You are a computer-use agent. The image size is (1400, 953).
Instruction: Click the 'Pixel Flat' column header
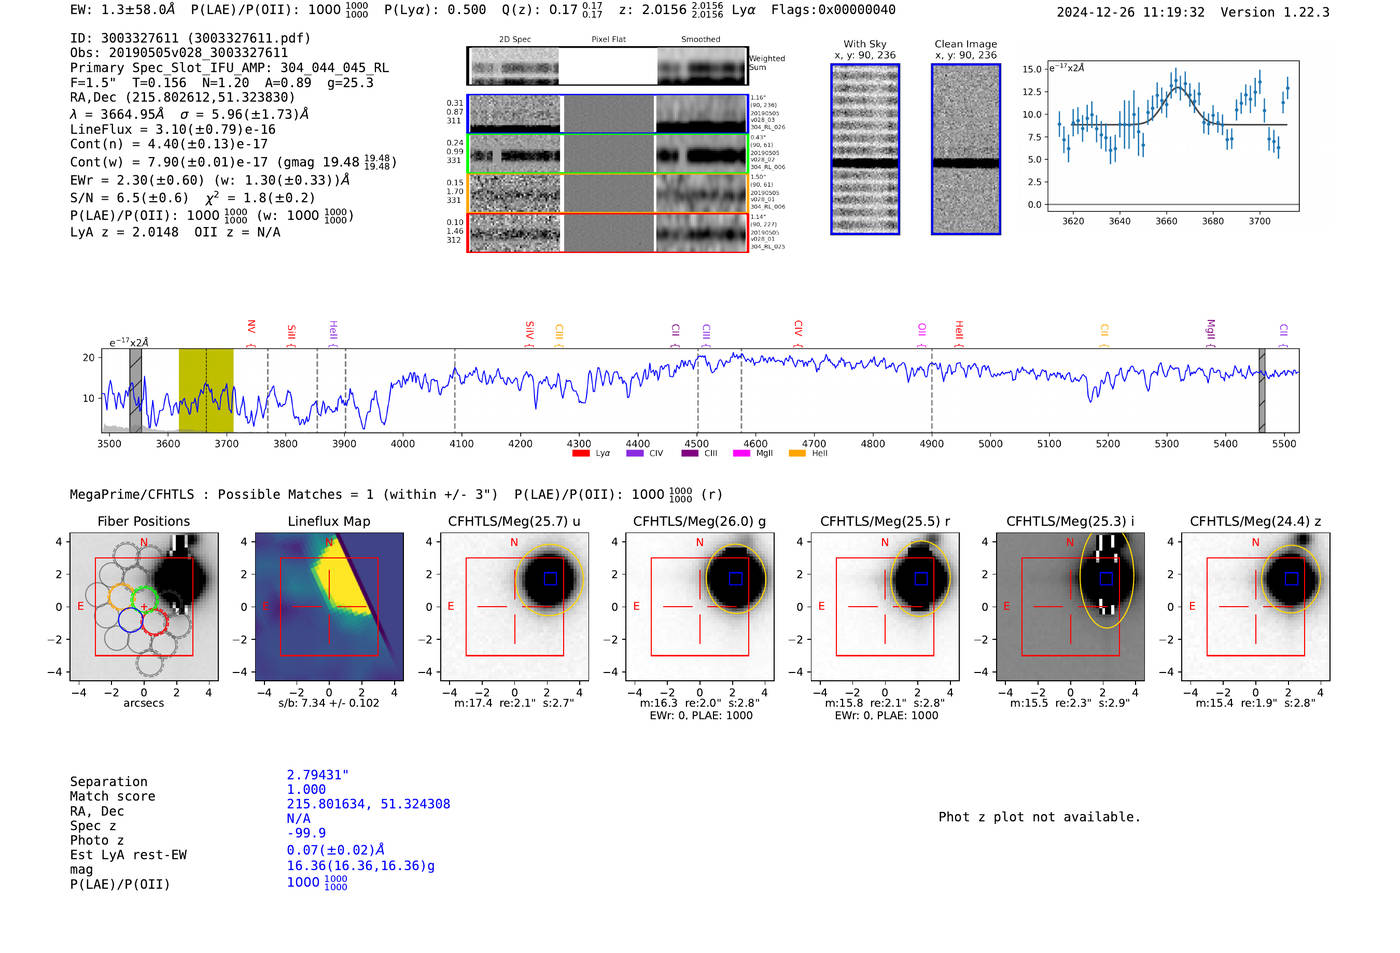pos(608,39)
